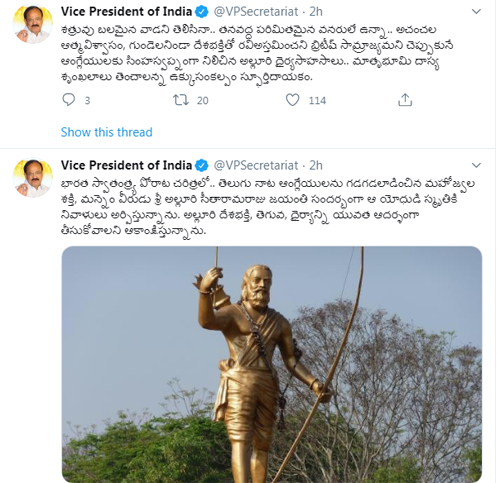
Task: Open the 2h timestamp of second tweet
Action: pyautogui.click(x=316, y=166)
